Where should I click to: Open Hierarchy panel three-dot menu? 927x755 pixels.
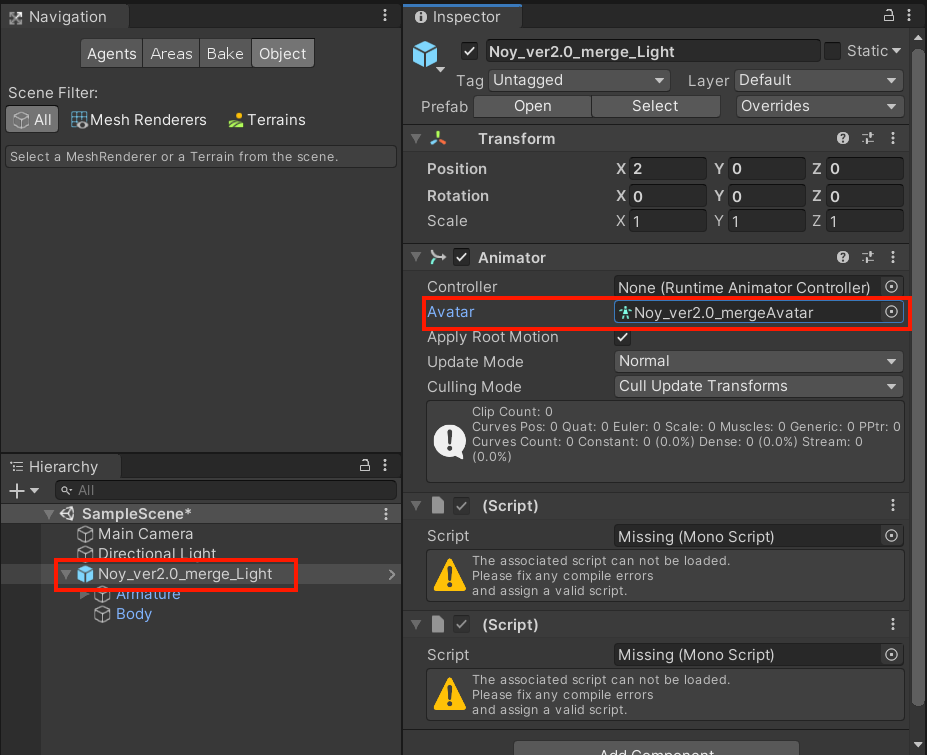coord(385,465)
